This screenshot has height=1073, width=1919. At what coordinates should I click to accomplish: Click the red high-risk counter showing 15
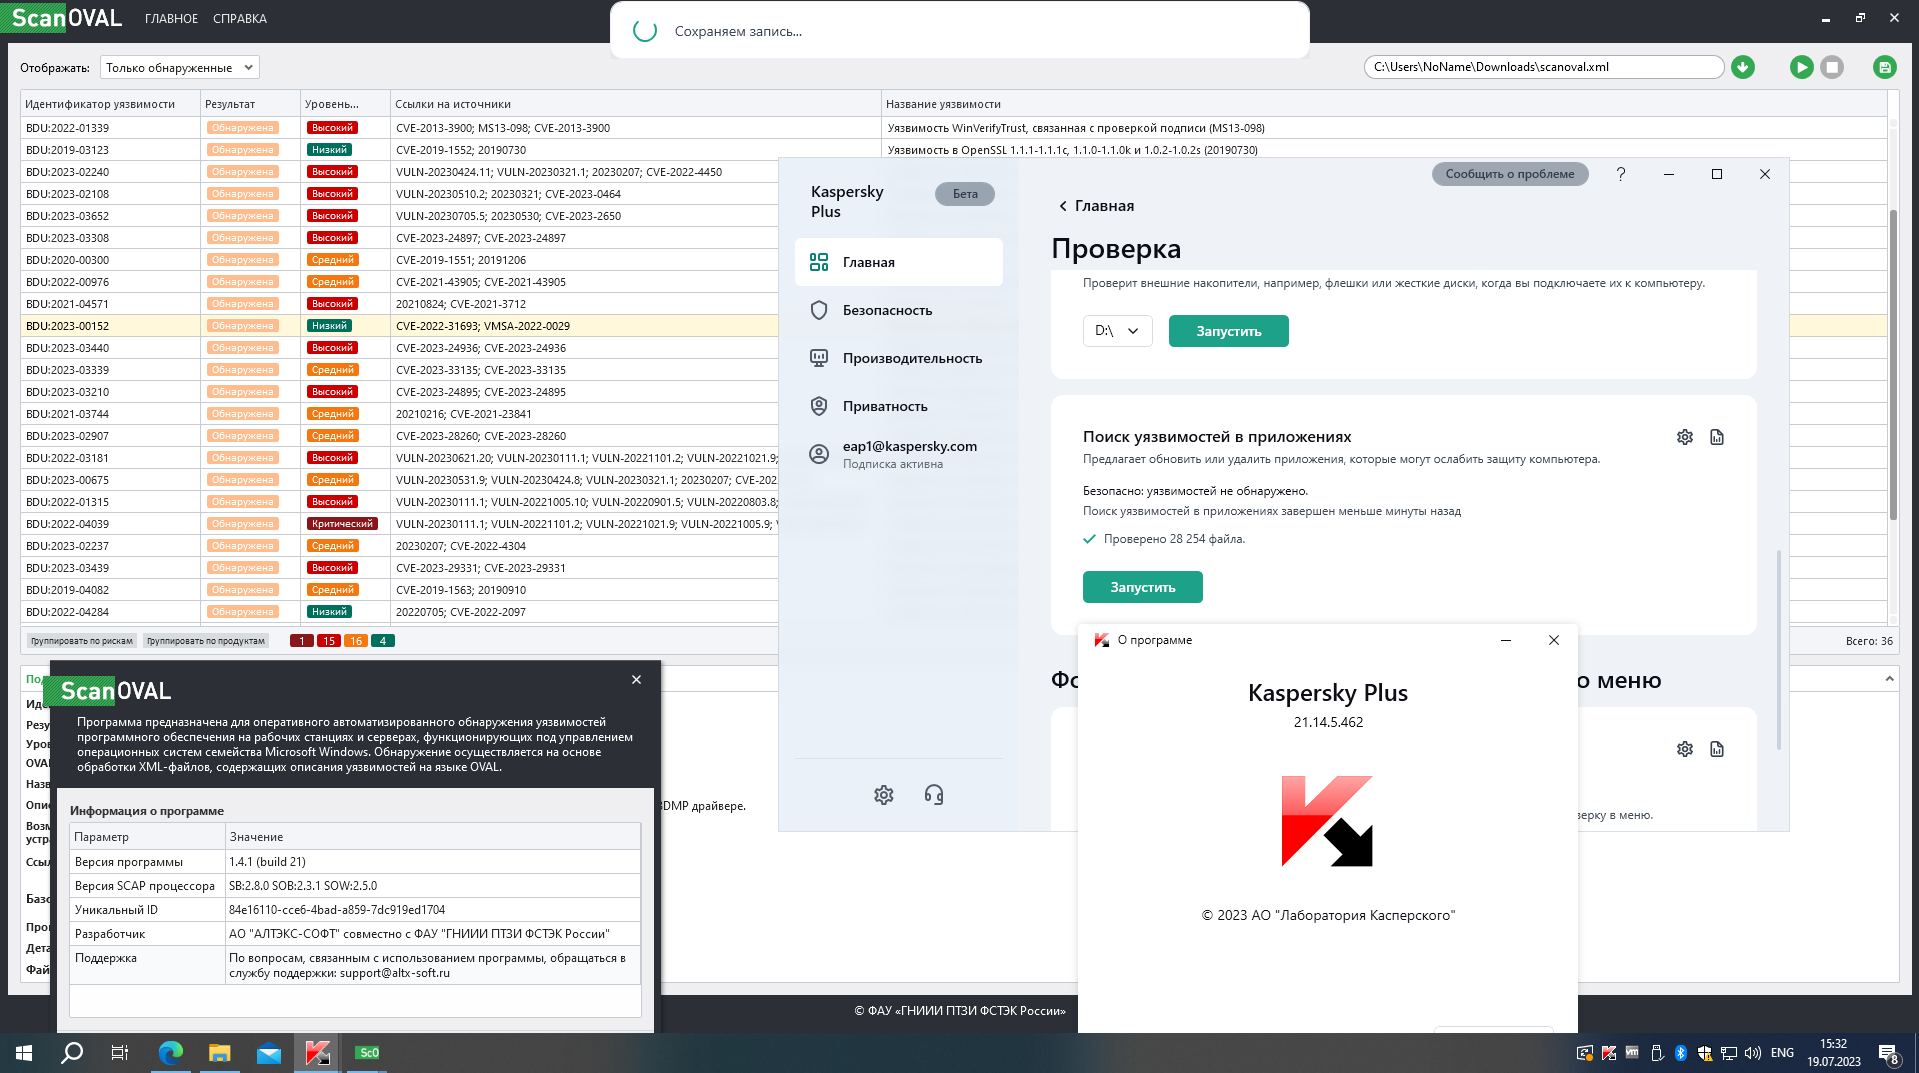[x=329, y=641]
